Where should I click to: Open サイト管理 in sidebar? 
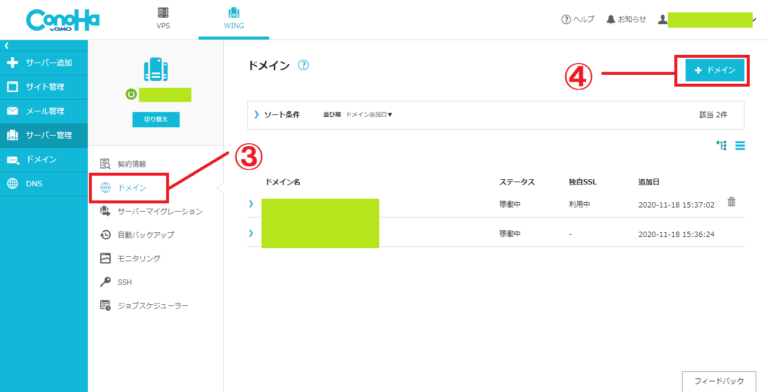(x=44, y=87)
